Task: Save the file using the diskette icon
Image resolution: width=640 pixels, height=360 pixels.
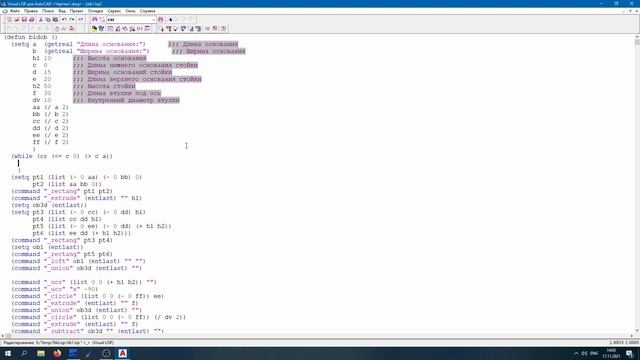Action: pyautogui.click(x=24, y=20)
